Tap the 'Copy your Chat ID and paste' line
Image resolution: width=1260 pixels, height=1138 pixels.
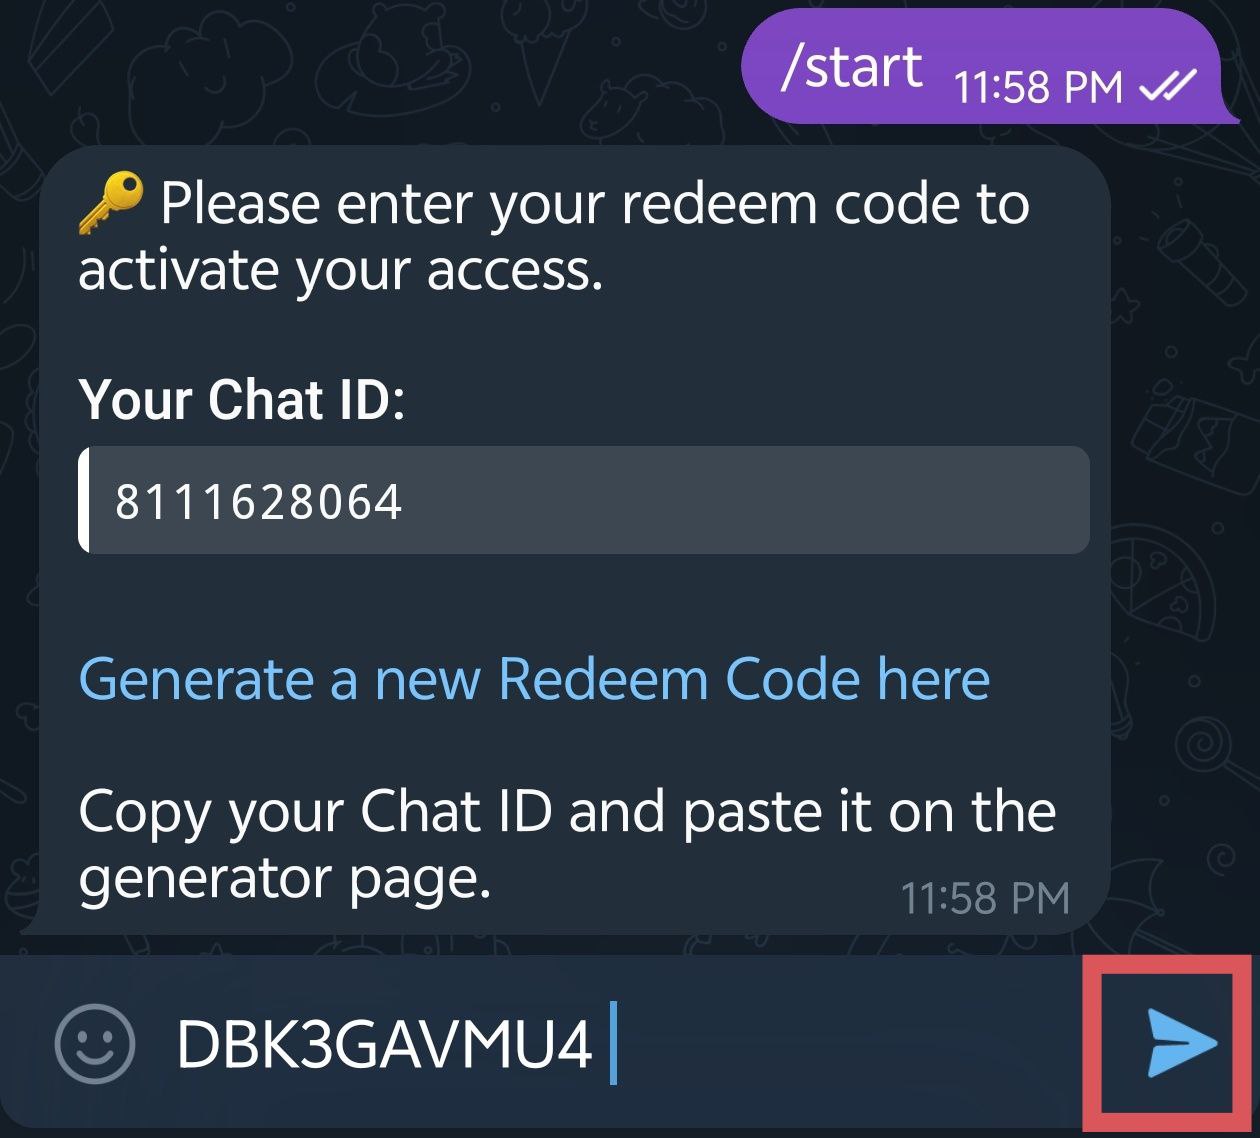coord(567,811)
